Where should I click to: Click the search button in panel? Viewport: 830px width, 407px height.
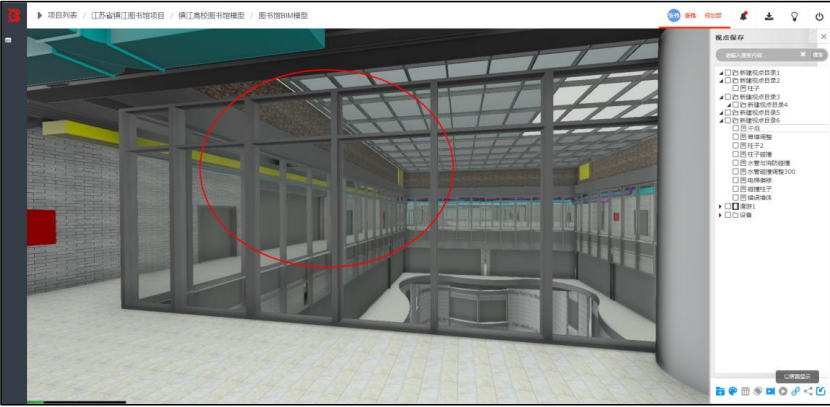pyautogui.click(x=818, y=55)
